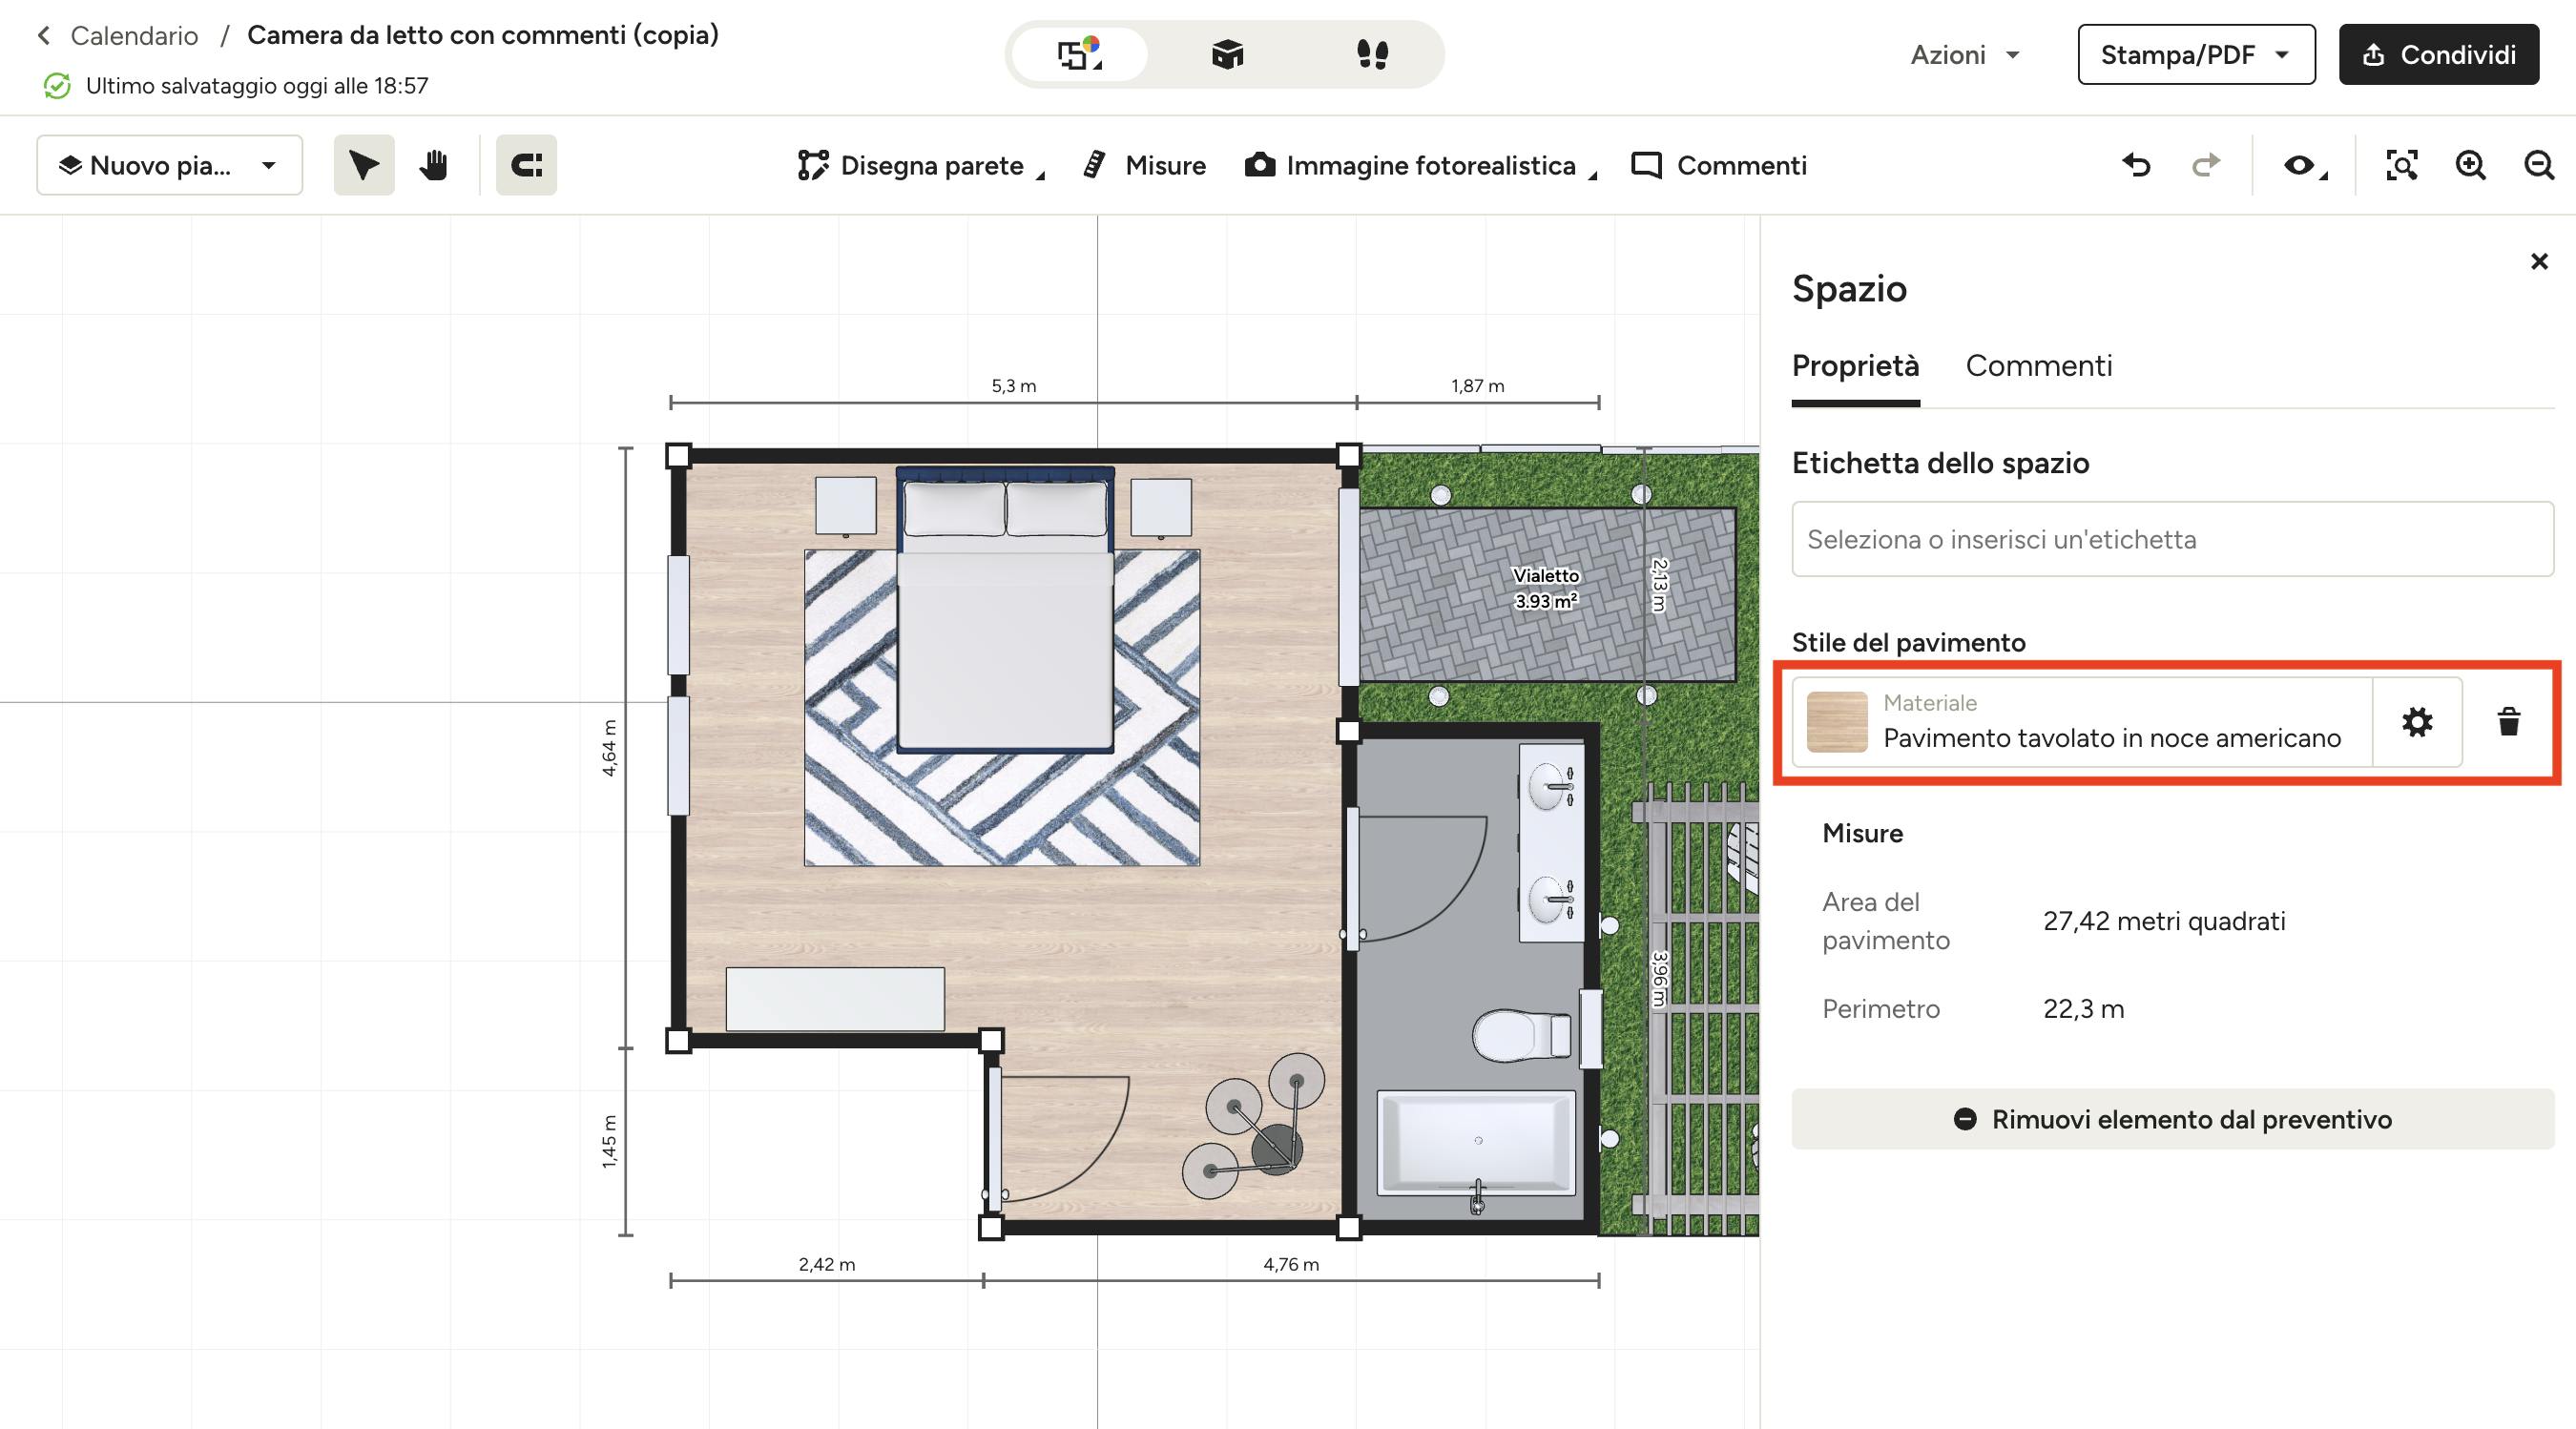Expand the Disegna parete options arrow
Image resolution: width=2576 pixels, height=1429 pixels.
point(1040,176)
